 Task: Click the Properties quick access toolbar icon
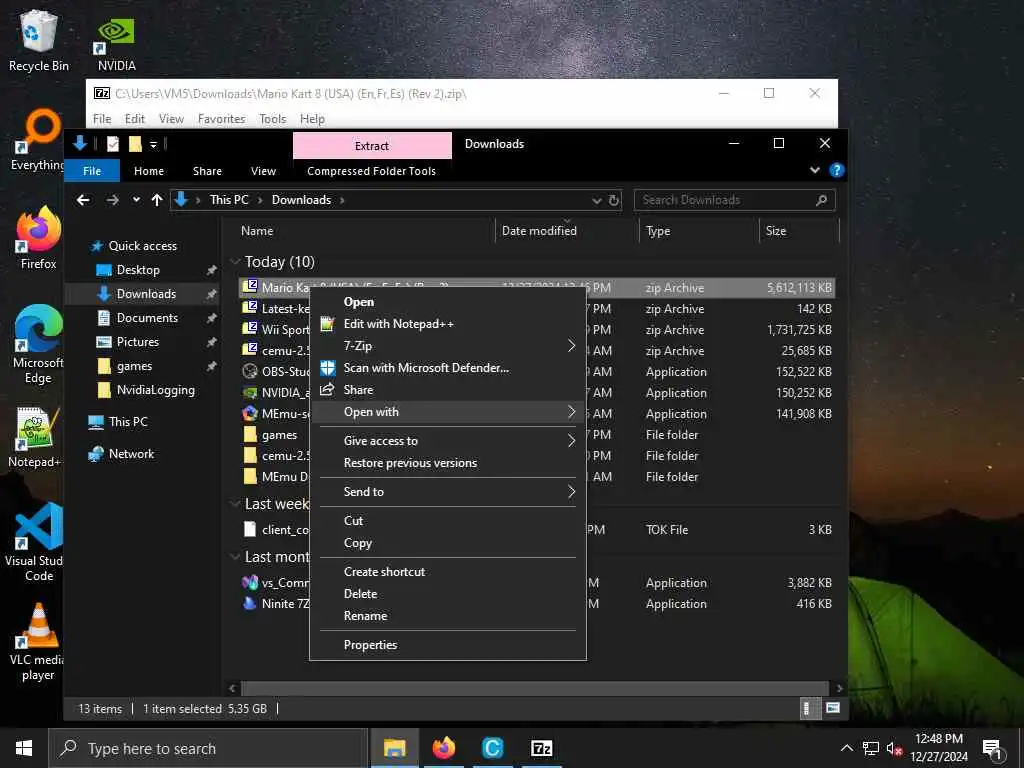(113, 144)
